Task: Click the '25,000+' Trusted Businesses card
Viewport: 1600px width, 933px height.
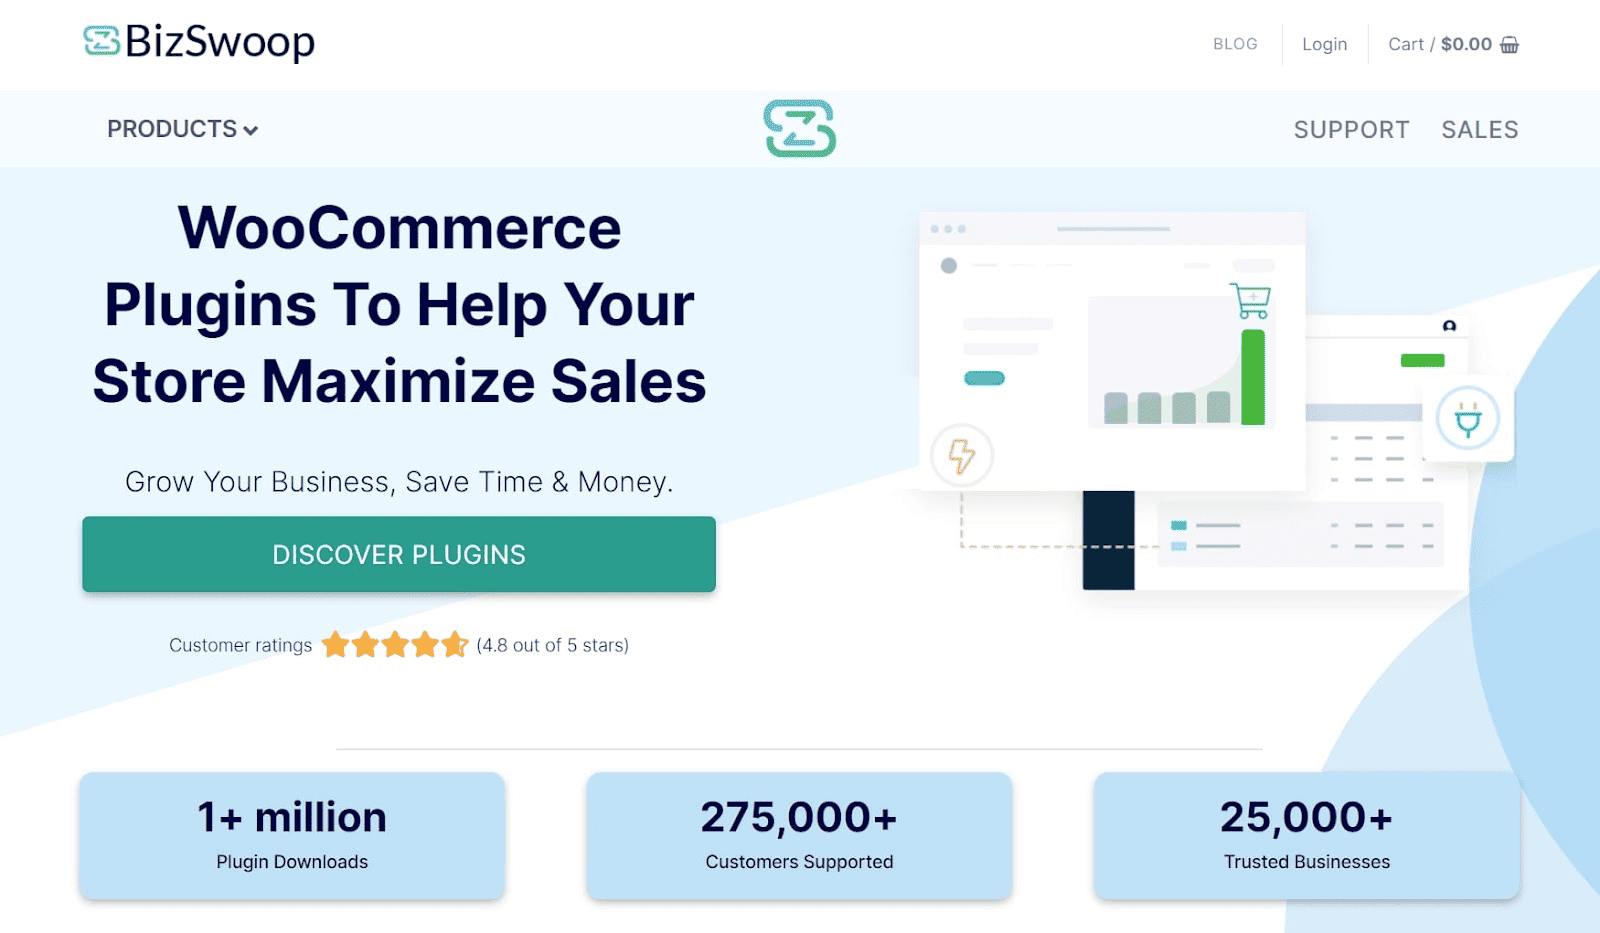Action: (x=1307, y=836)
